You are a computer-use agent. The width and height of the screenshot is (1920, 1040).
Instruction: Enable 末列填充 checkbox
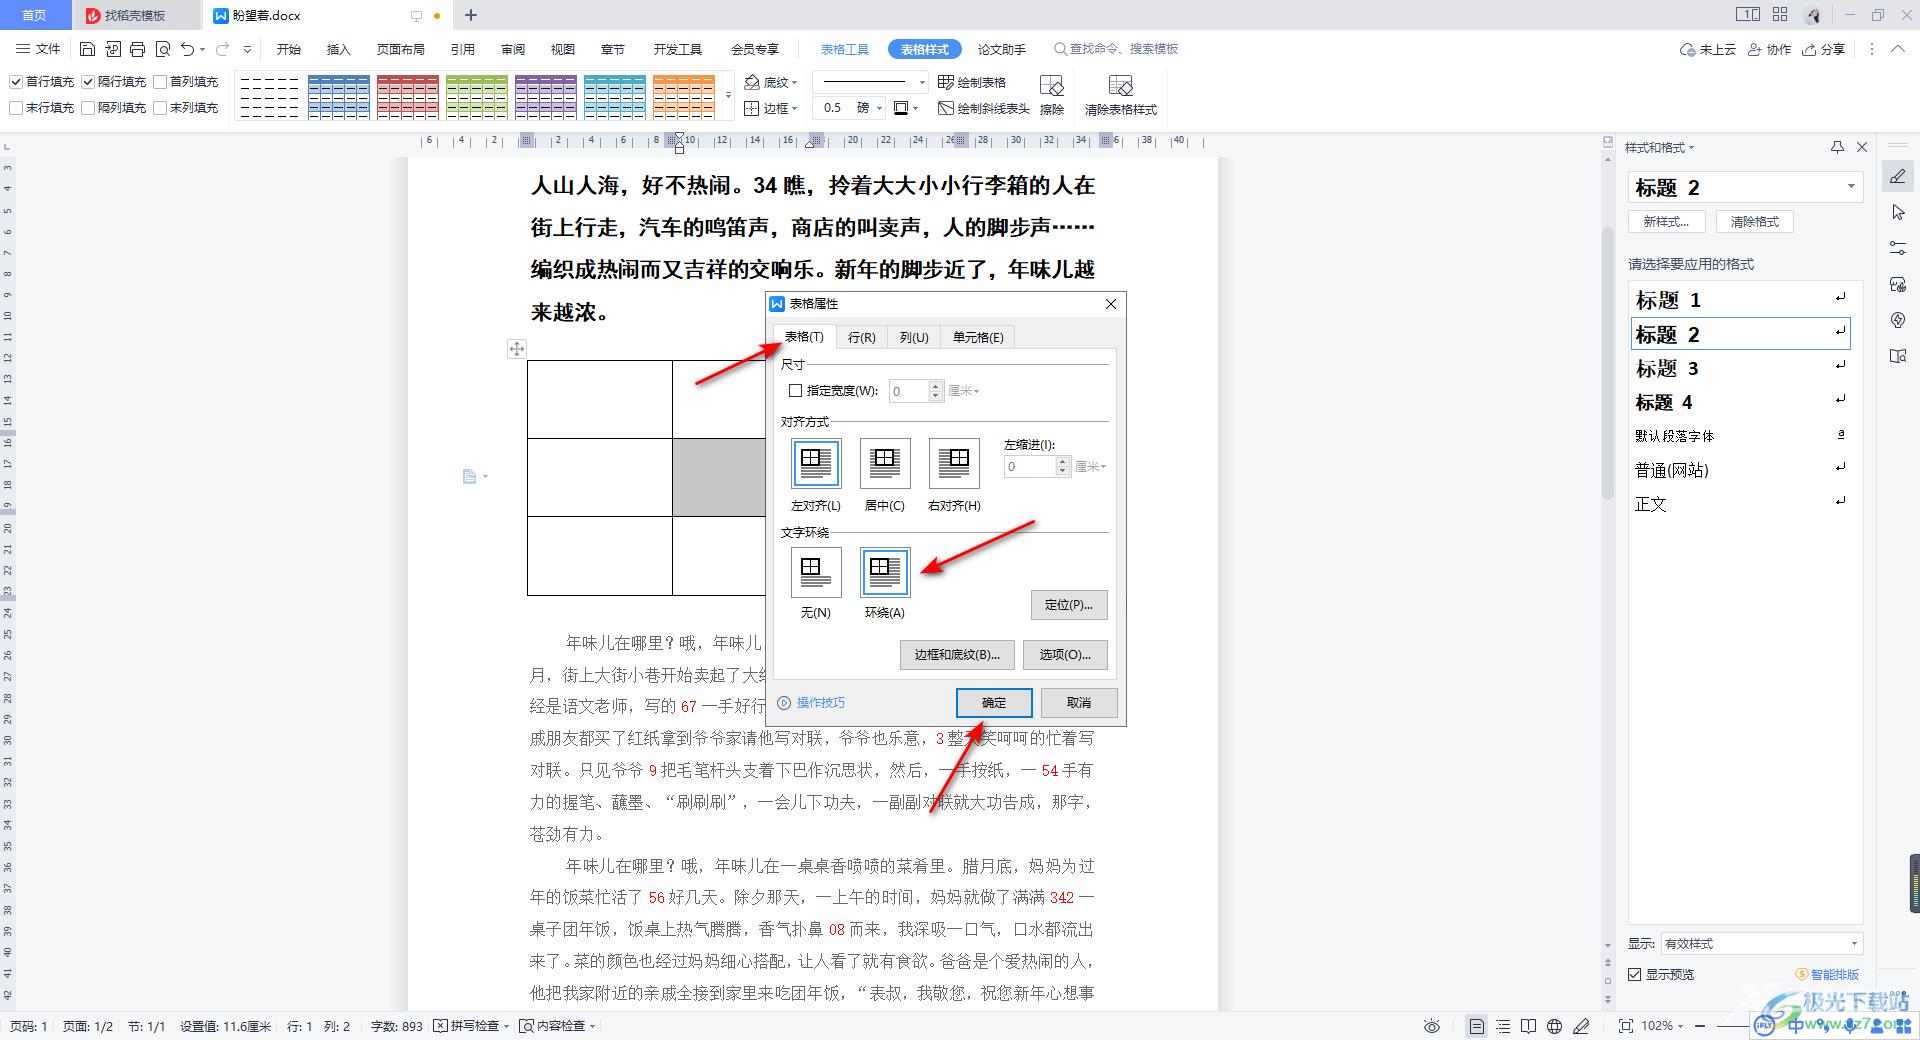[160, 108]
